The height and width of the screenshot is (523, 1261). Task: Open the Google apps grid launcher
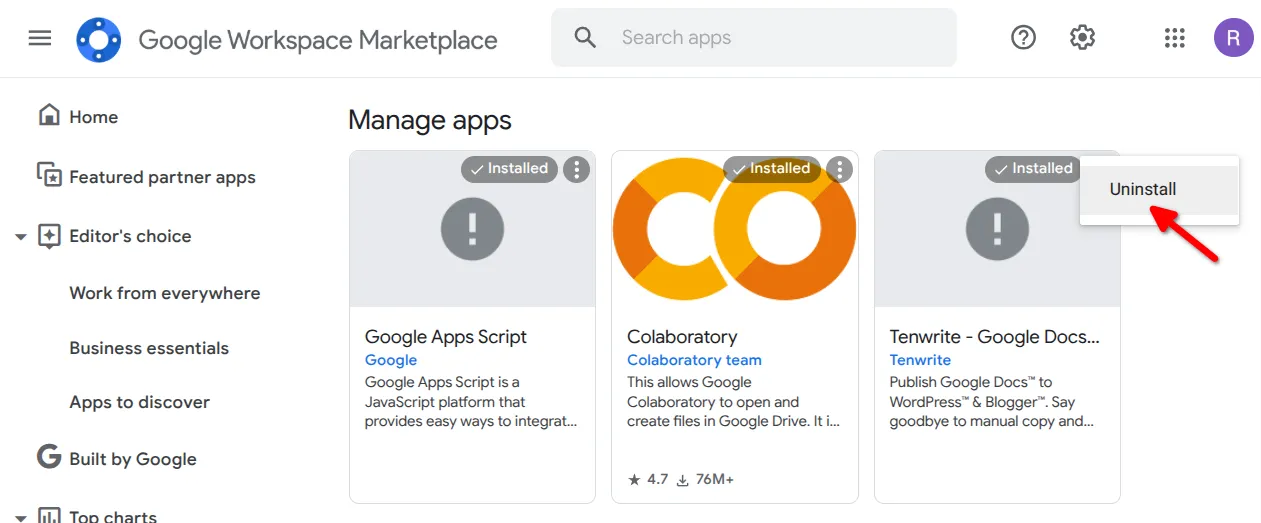[1175, 38]
